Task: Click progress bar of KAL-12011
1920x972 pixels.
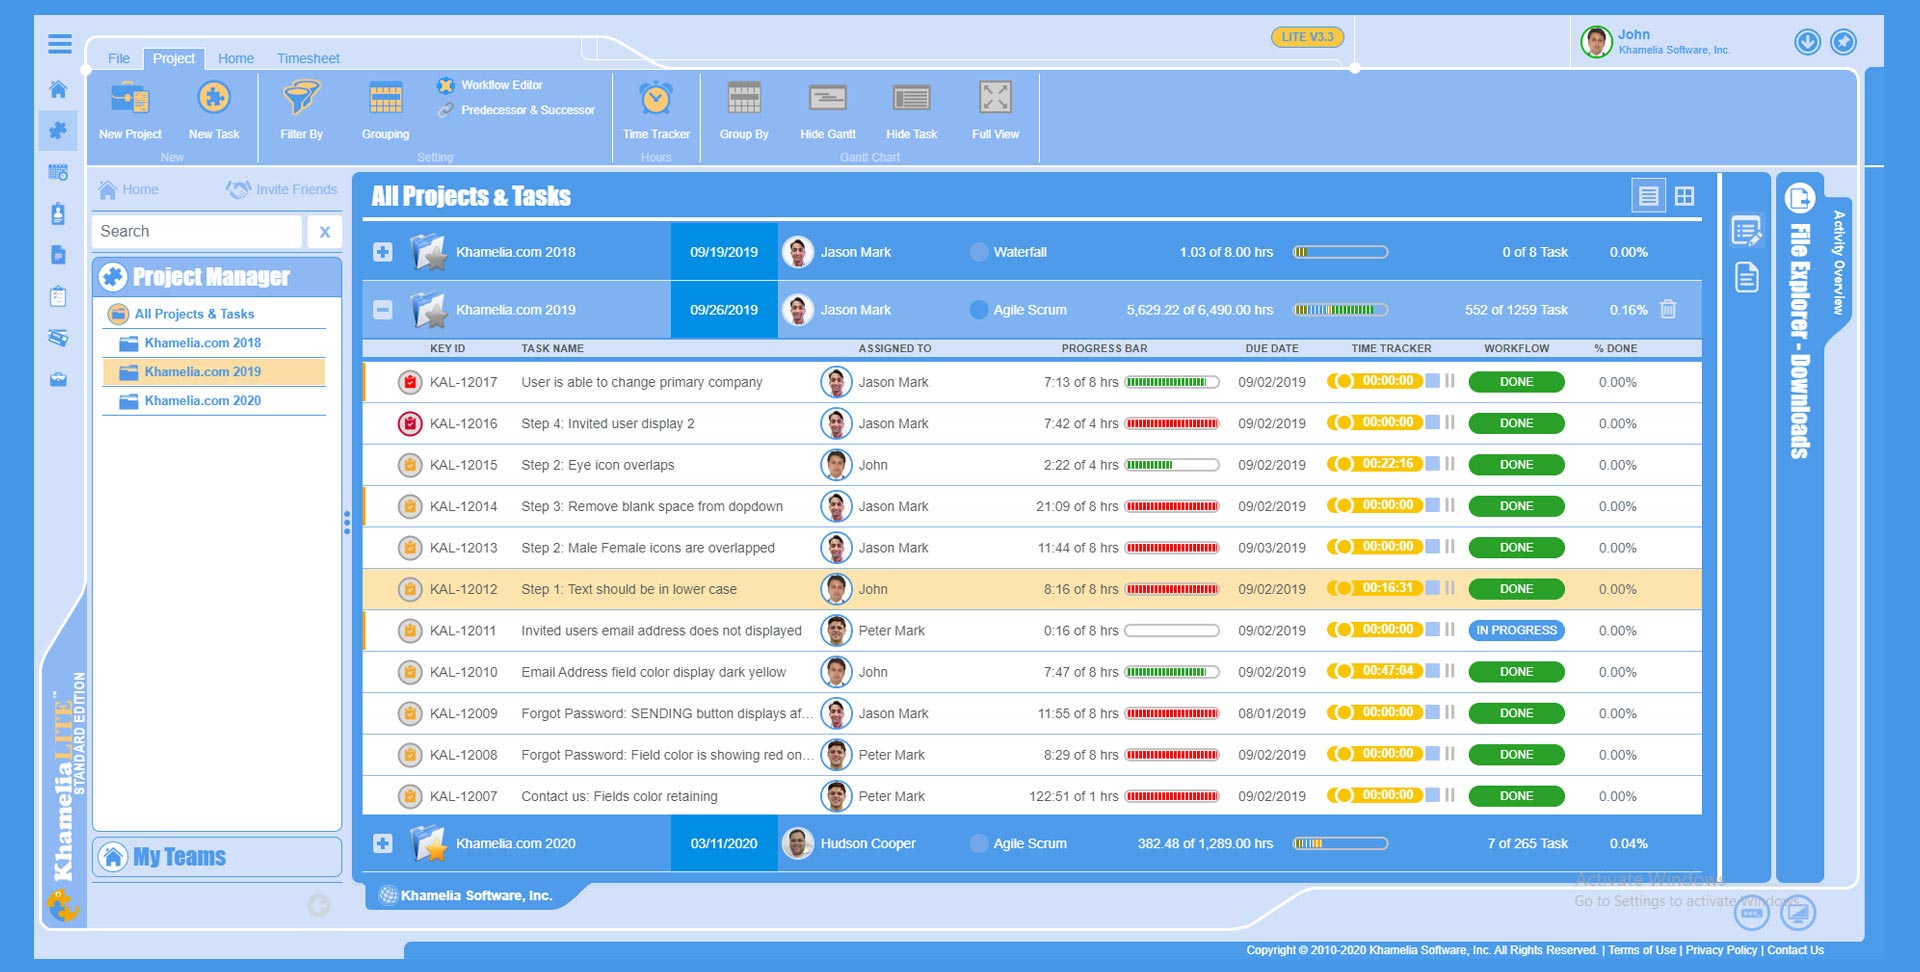Action: tap(1172, 631)
